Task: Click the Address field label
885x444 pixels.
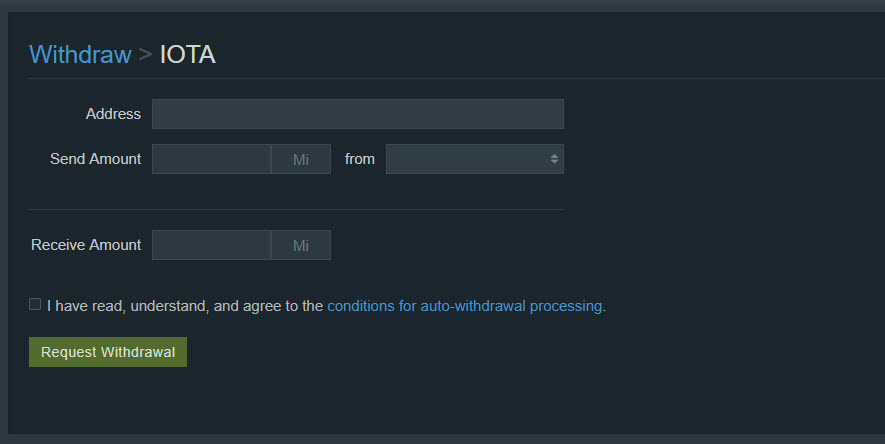Action: pos(113,114)
